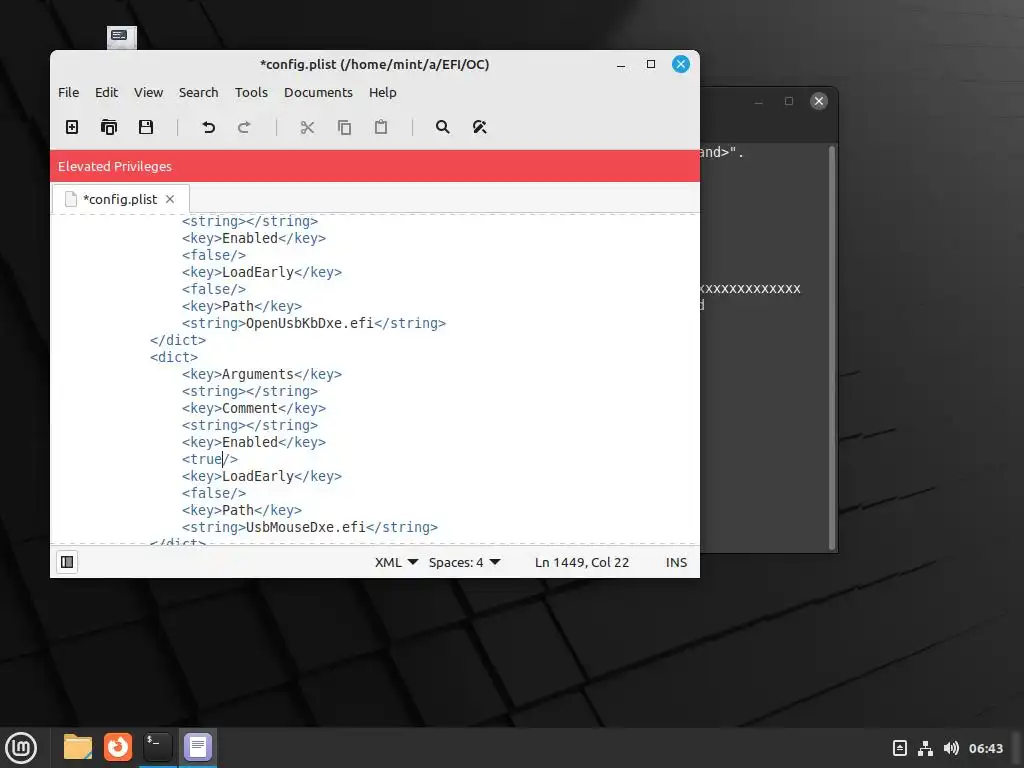Maximize the text editor window
This screenshot has width=1024, height=768.
pyautogui.click(x=651, y=64)
